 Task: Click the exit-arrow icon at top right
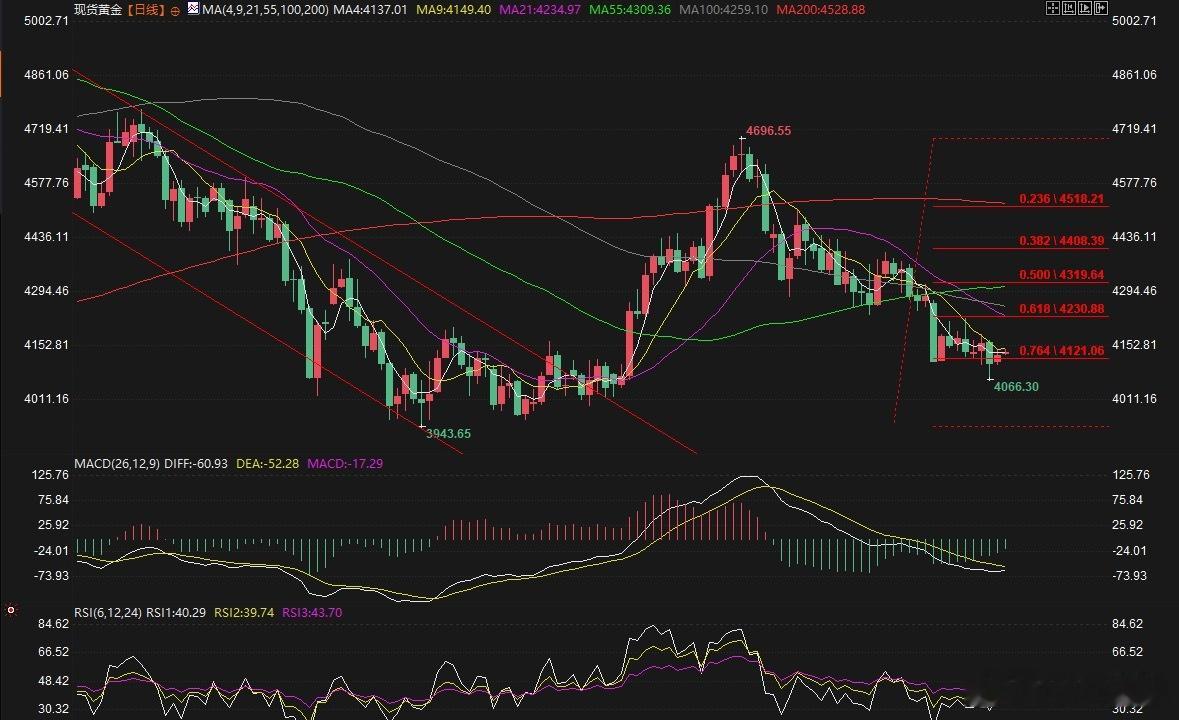pyautogui.click(x=1101, y=8)
